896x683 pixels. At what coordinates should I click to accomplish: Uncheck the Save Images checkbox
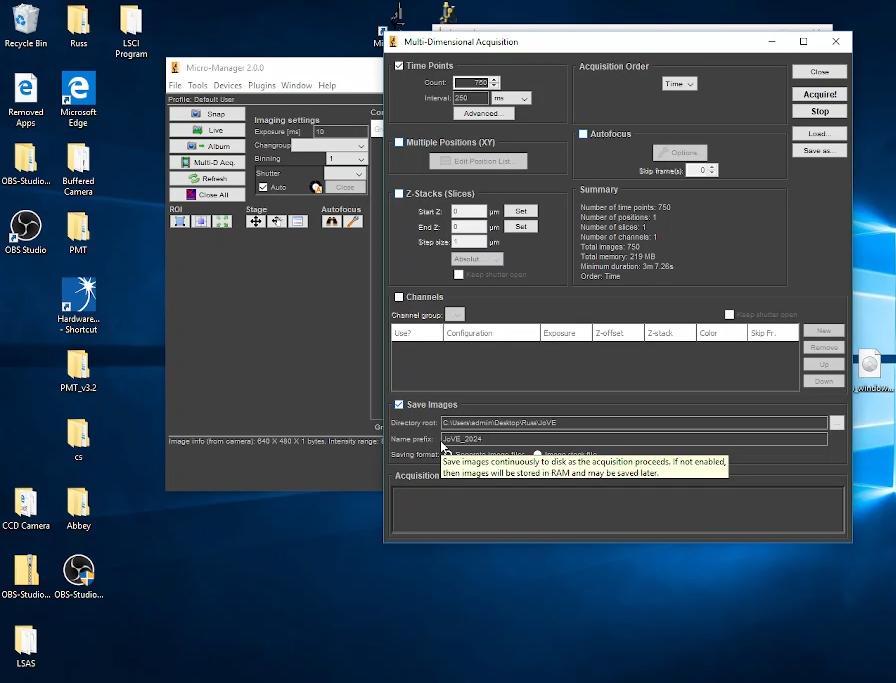click(x=399, y=405)
